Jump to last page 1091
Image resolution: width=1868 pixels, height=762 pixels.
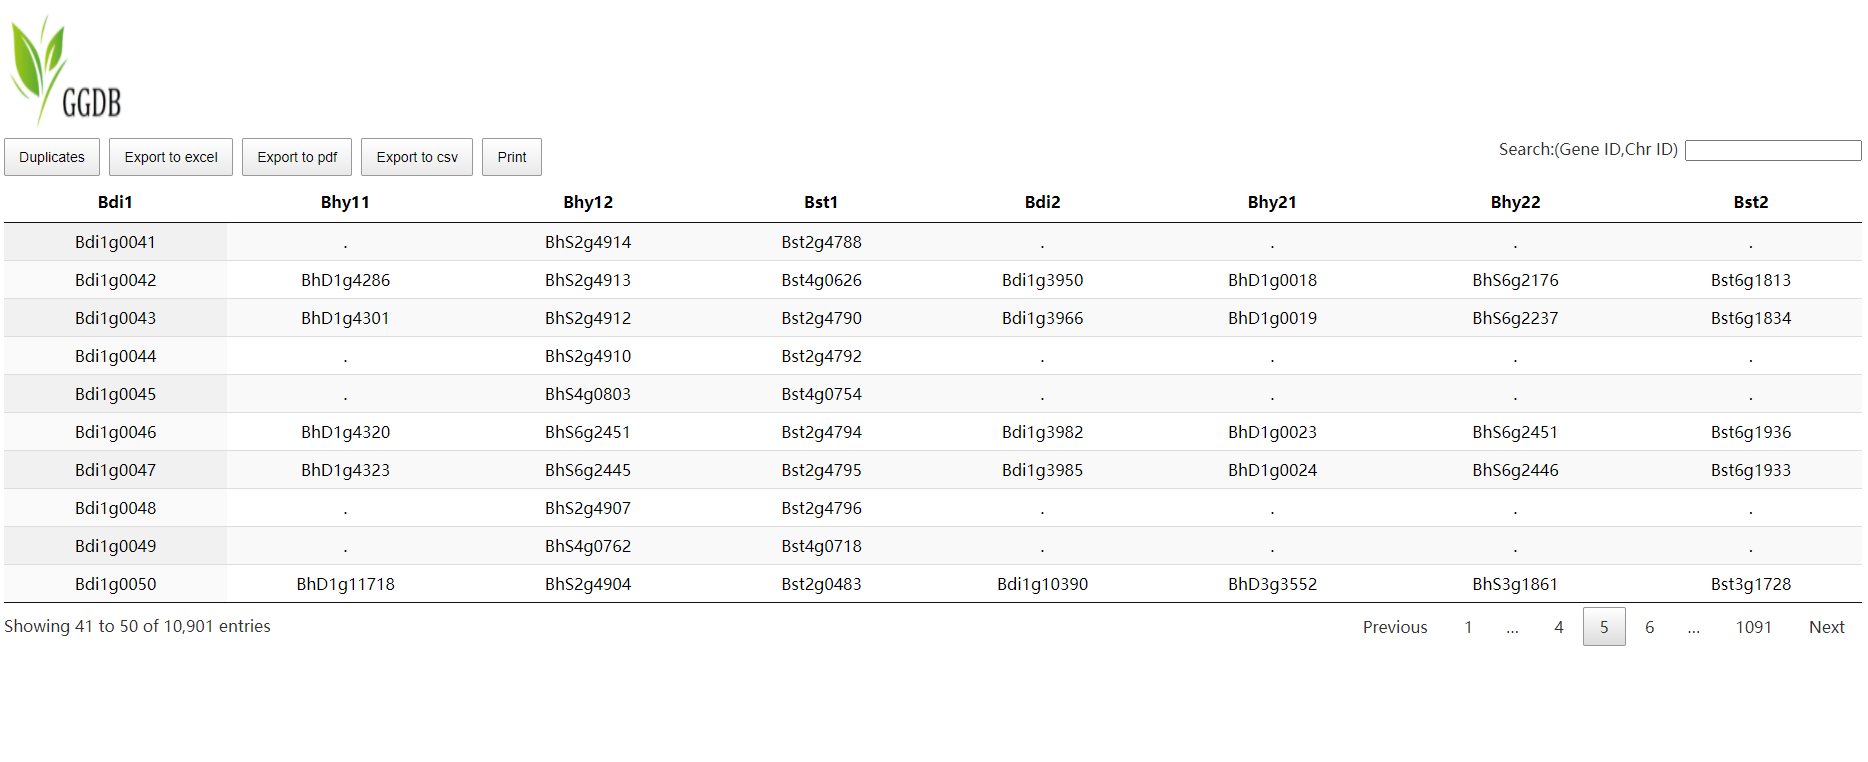point(1753,627)
